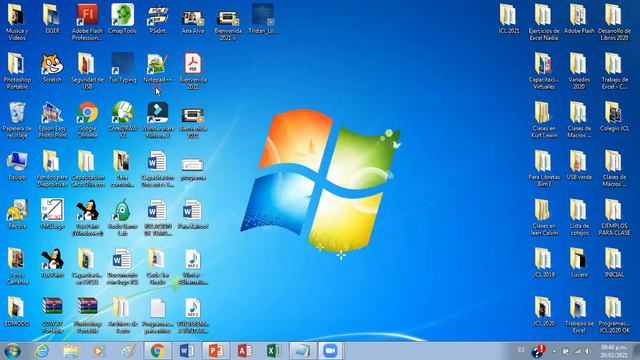Switch to Chrome in the taskbar
The height and width of the screenshot is (360, 640).
[x=158, y=351]
